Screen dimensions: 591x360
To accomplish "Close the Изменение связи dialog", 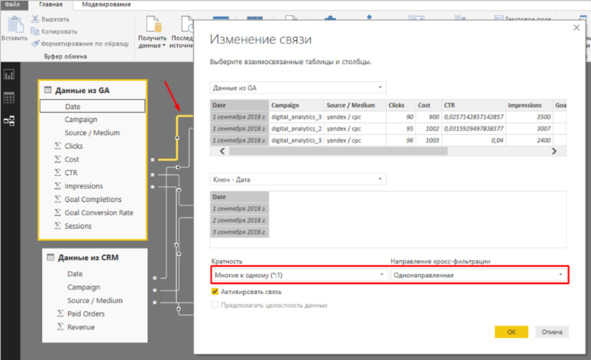I will [x=576, y=28].
